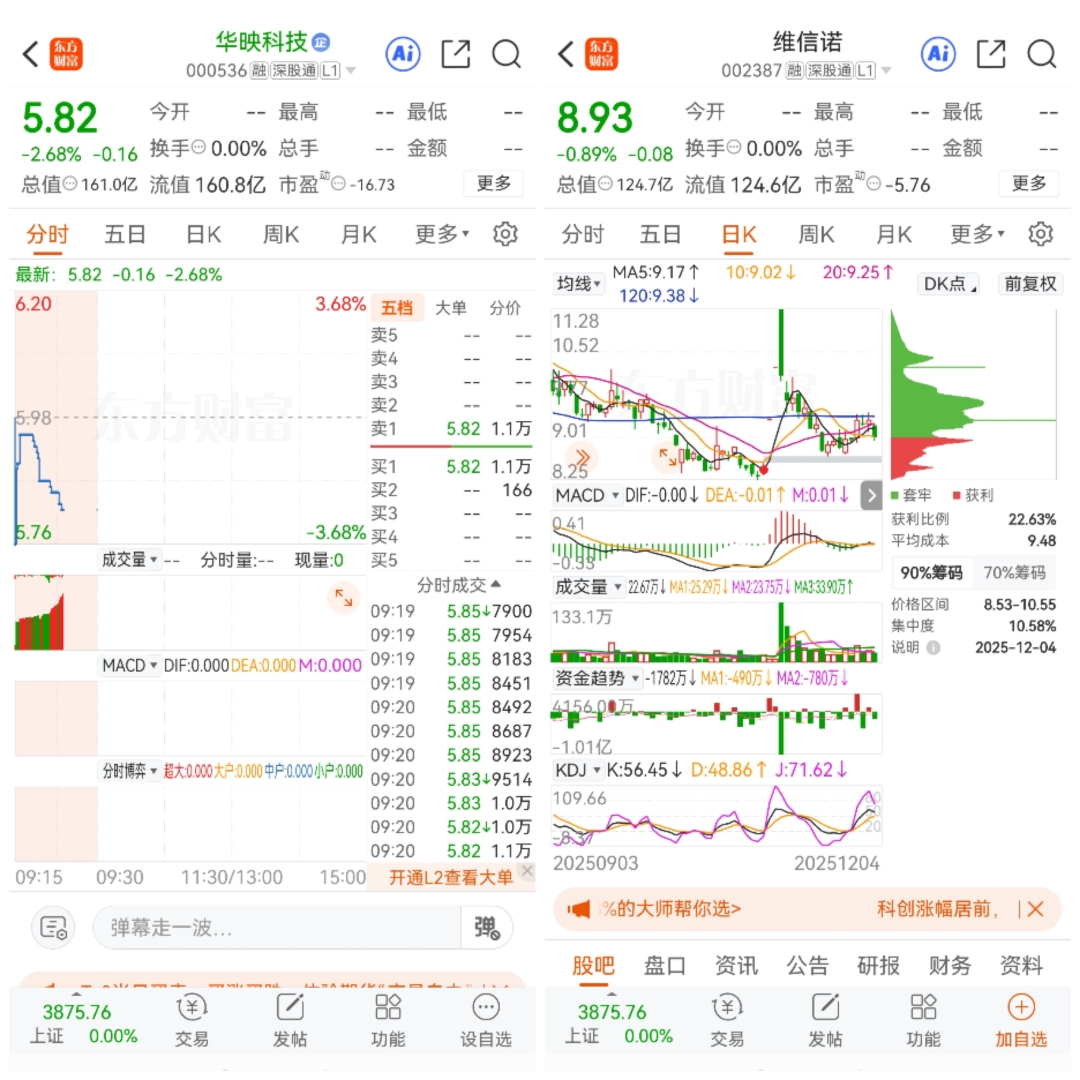
Task: Open the danmaku list icon
Action: [53, 927]
